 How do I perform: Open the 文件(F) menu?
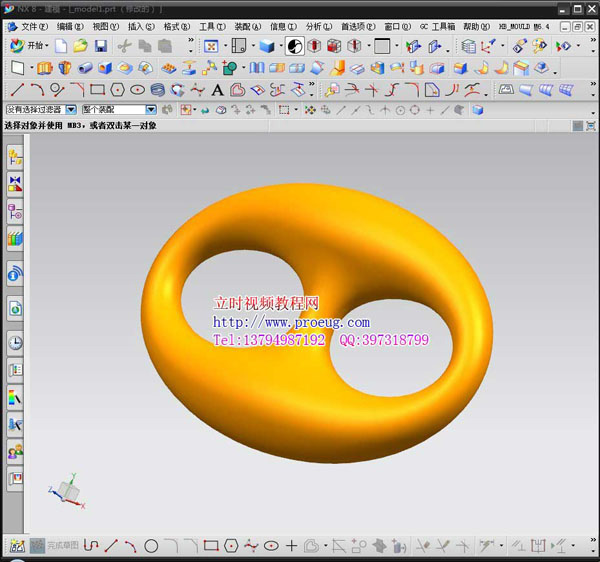(x=34, y=26)
